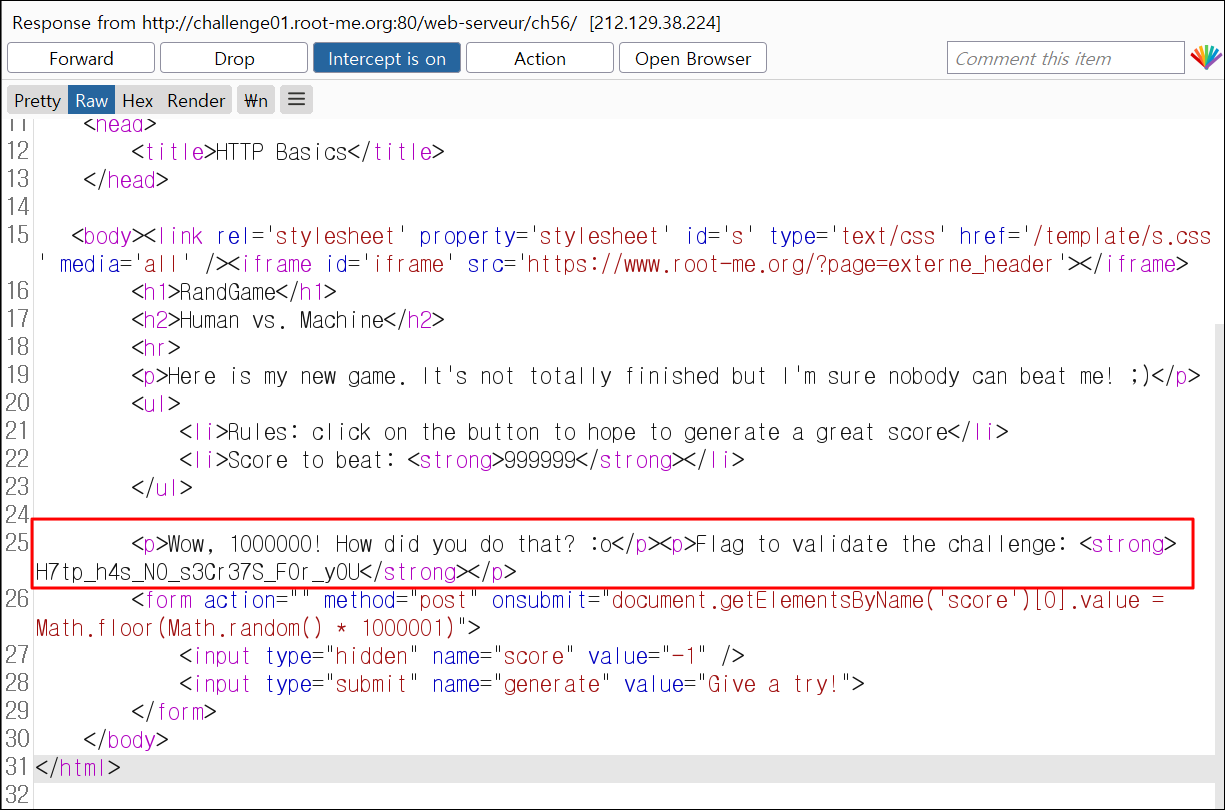Click the Forward button
This screenshot has height=810, width=1225.
click(81, 58)
